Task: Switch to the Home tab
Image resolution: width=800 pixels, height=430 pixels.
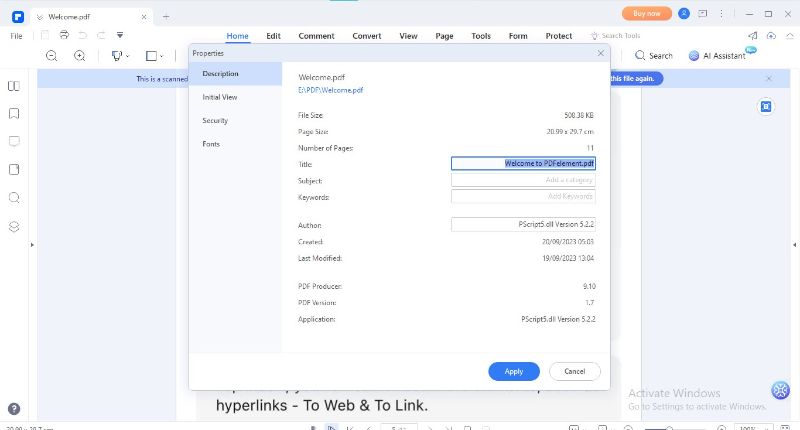Action: click(x=237, y=36)
